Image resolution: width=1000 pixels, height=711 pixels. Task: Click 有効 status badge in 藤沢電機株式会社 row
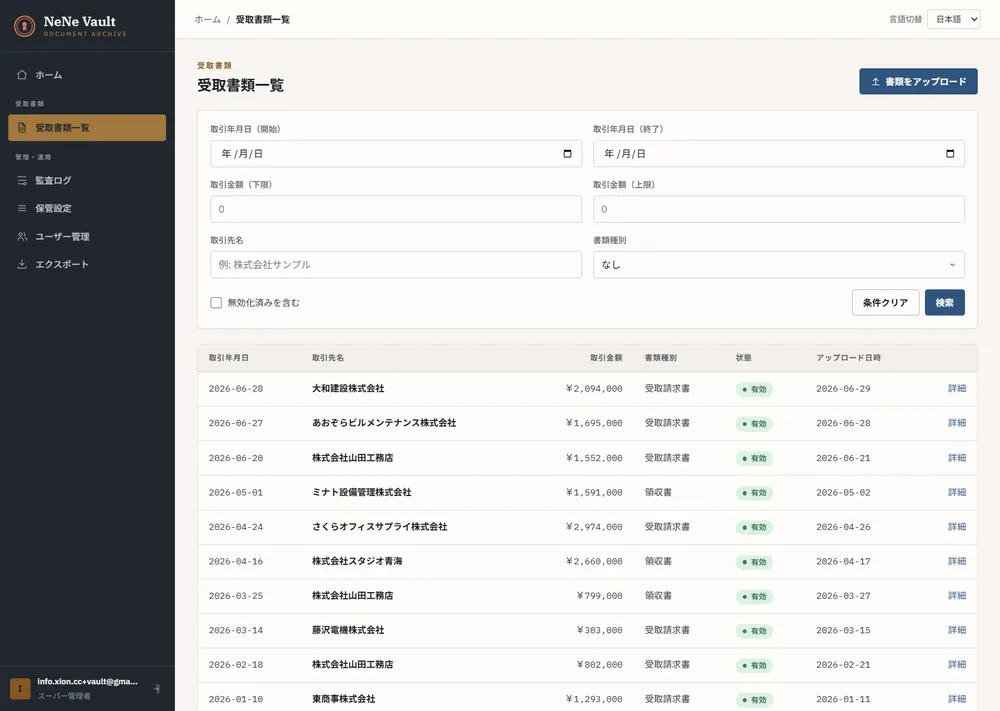[754, 631]
